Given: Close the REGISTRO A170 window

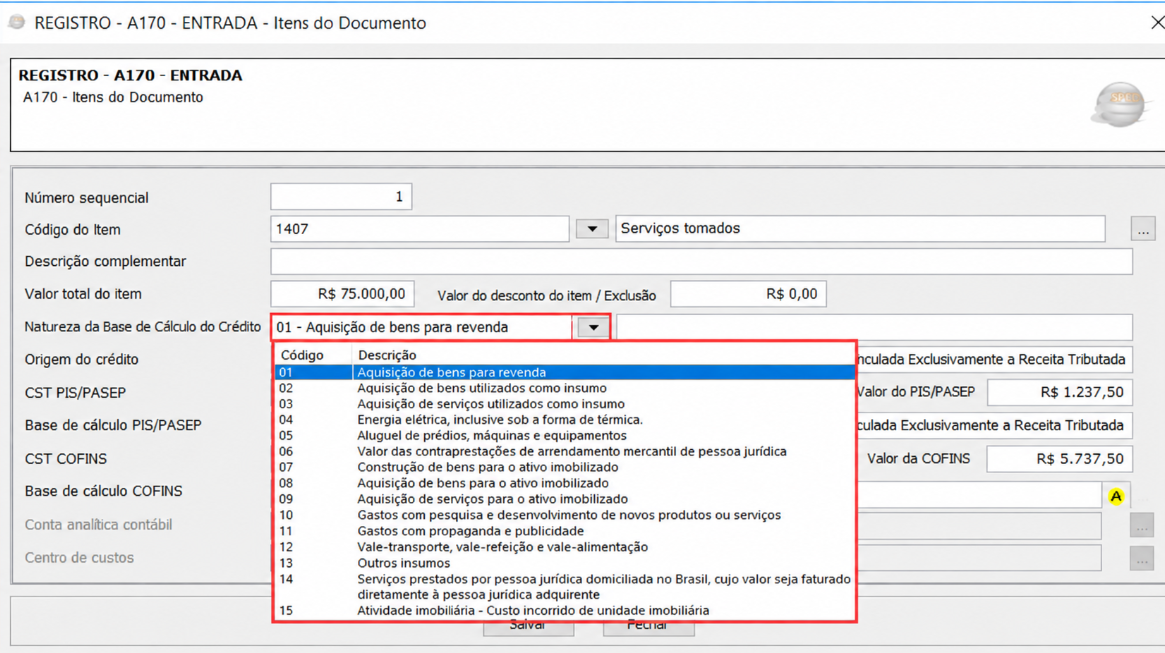Looking at the screenshot, I should (1156, 23).
